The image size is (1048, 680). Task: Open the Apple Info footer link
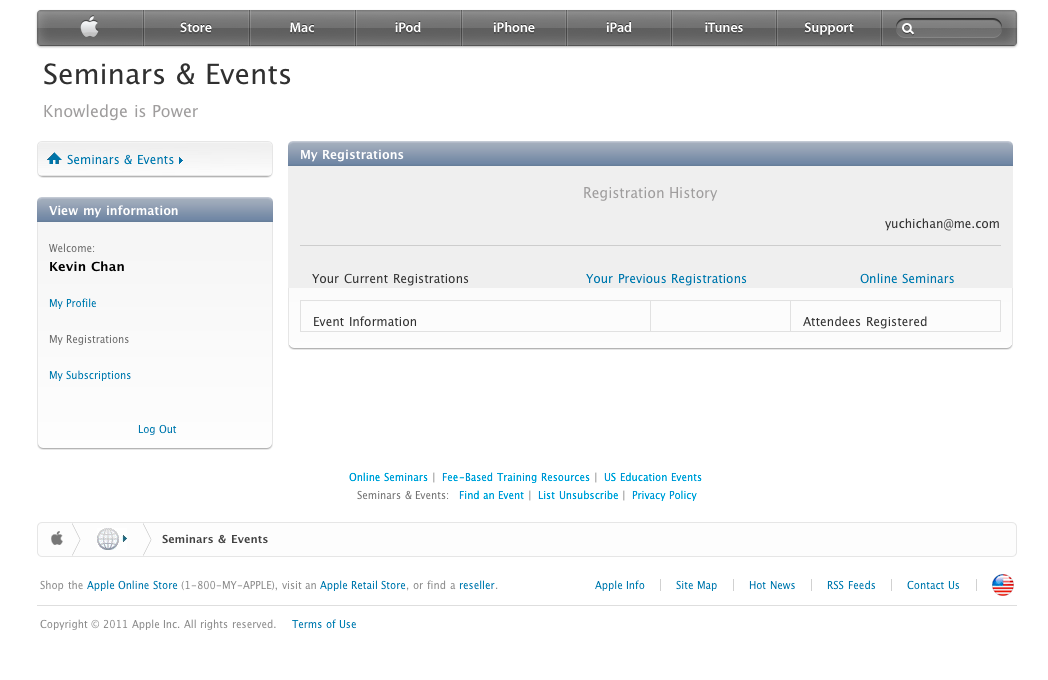click(x=620, y=585)
